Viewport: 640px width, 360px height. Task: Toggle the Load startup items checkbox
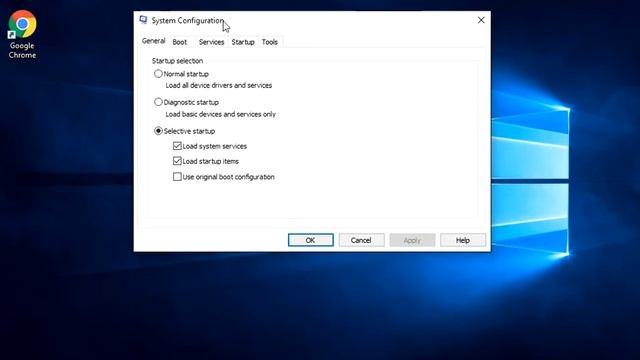click(x=177, y=161)
